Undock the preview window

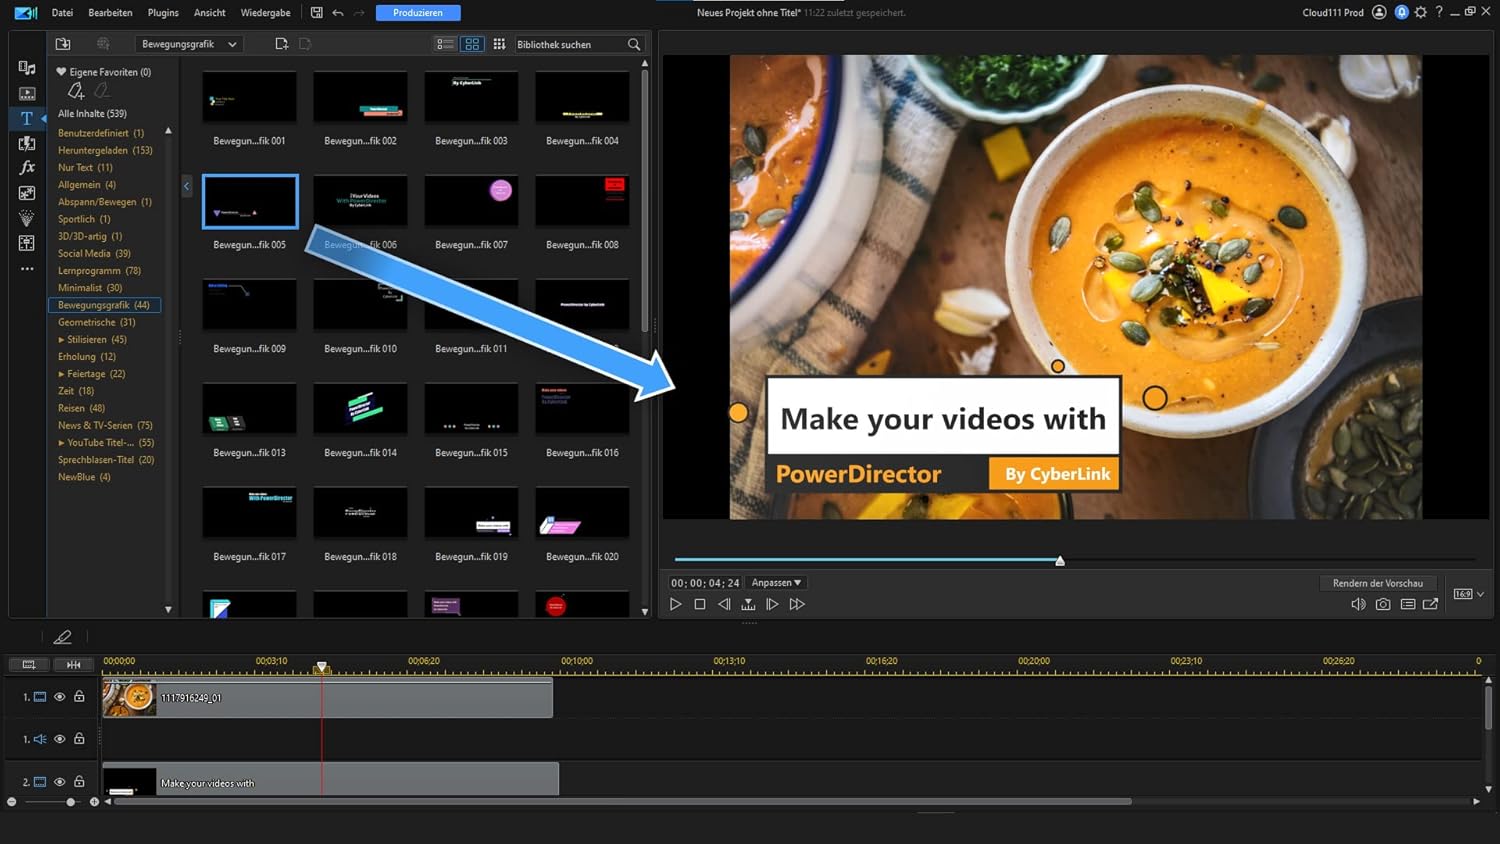click(1430, 604)
